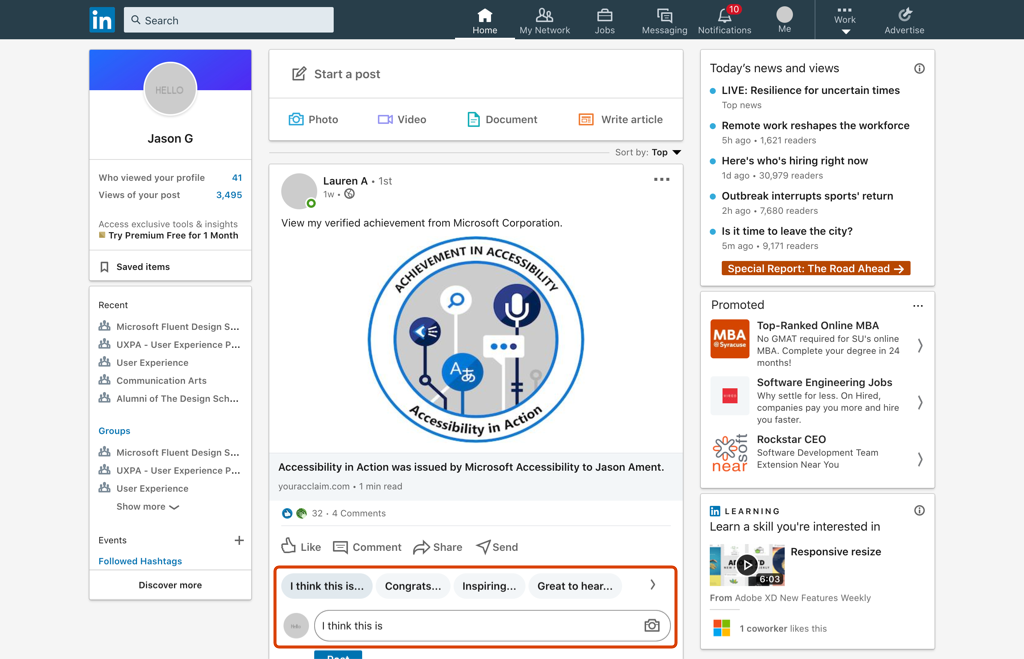Open Special Report: The Road Ahead
Image resolution: width=1024 pixels, height=659 pixels.
pos(816,269)
